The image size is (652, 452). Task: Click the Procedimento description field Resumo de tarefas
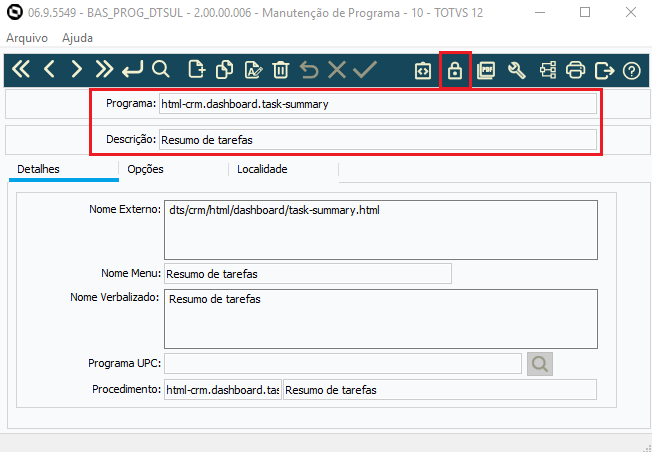tap(440, 390)
